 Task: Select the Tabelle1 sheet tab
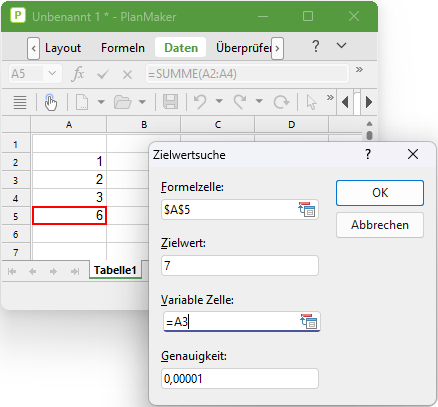pos(115,270)
